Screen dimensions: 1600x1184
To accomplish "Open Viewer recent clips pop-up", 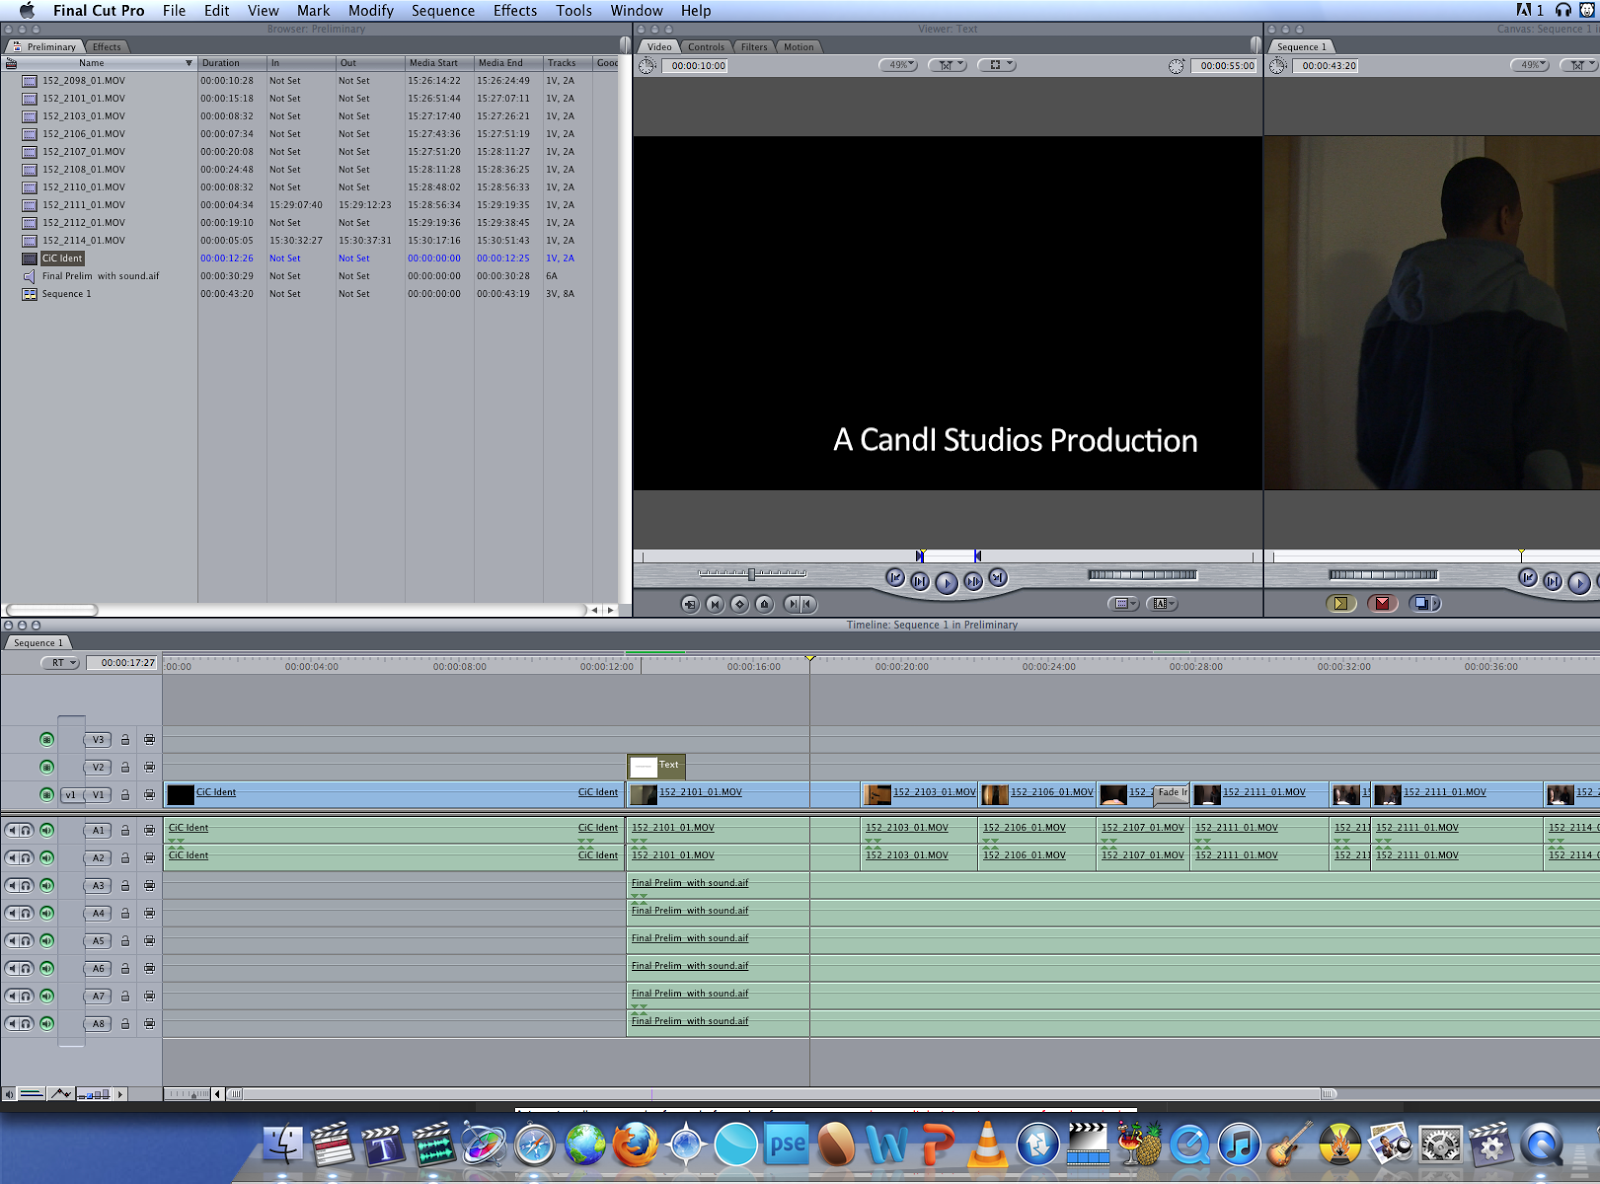I will click(x=1123, y=604).
